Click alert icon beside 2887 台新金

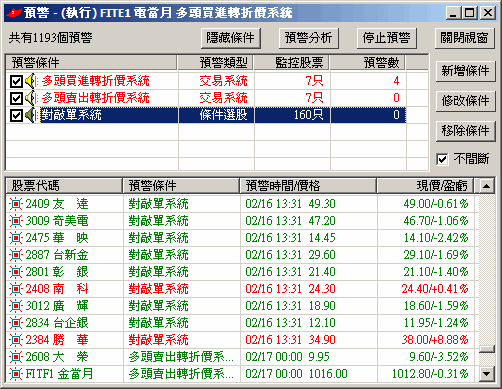(x=16, y=255)
